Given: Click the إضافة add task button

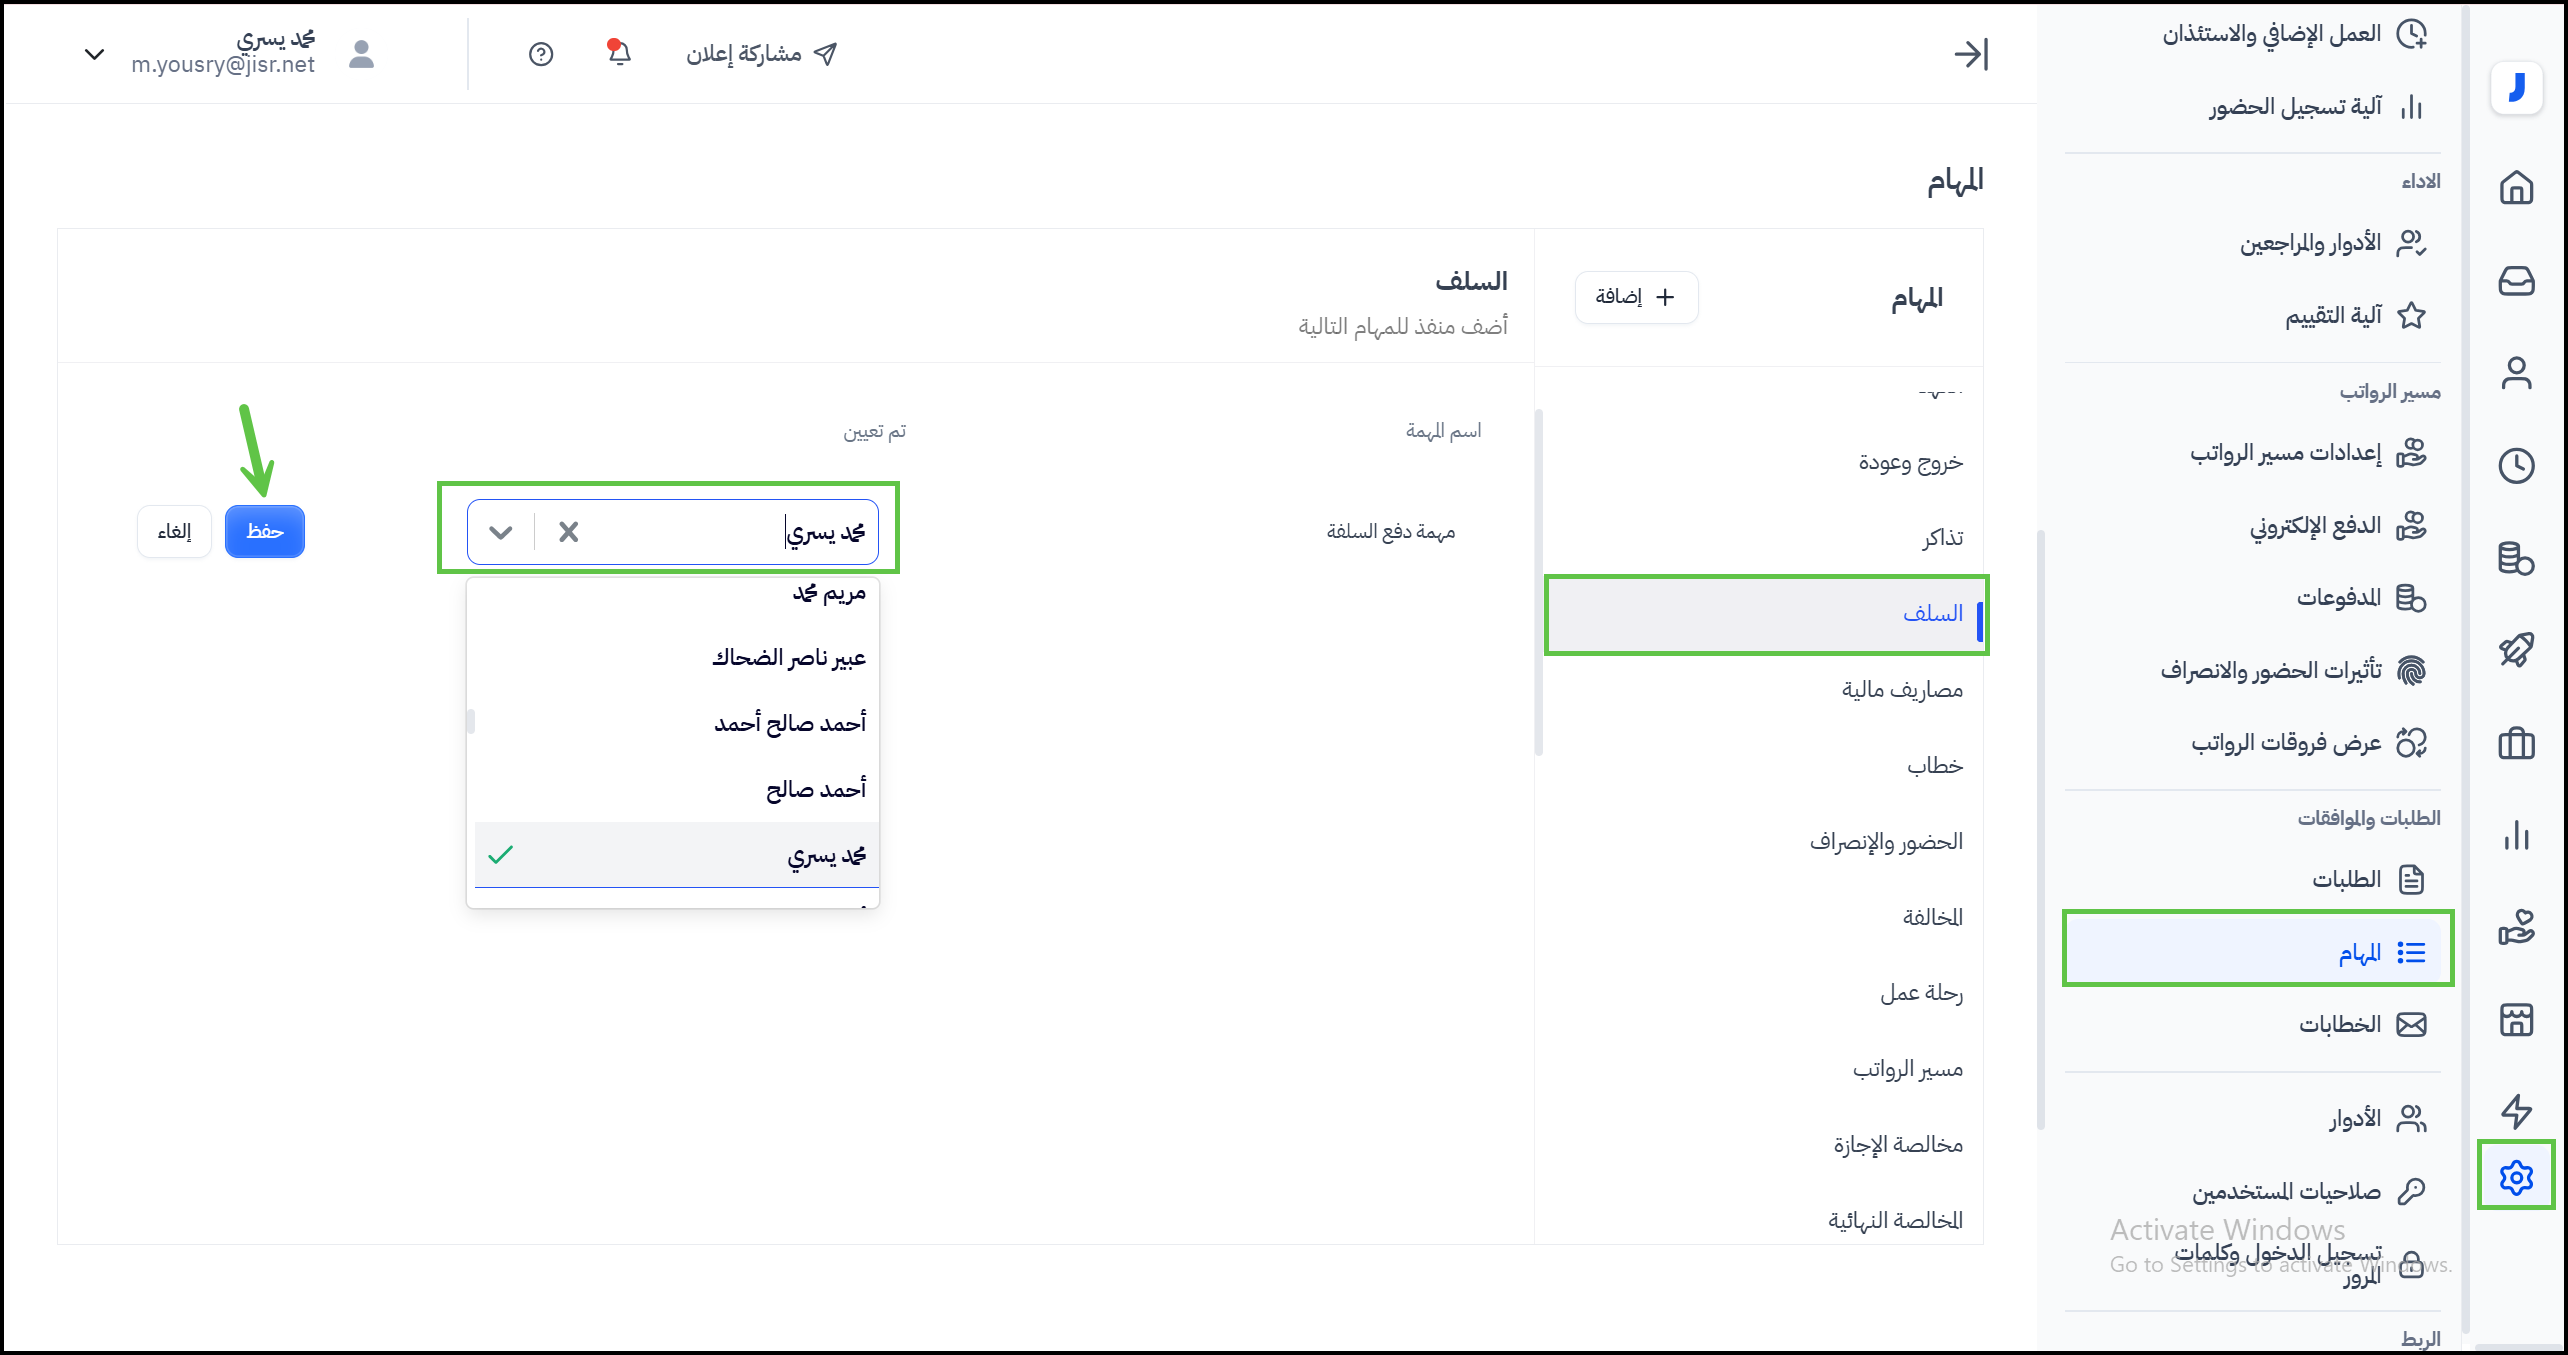Looking at the screenshot, I should click(x=1636, y=297).
